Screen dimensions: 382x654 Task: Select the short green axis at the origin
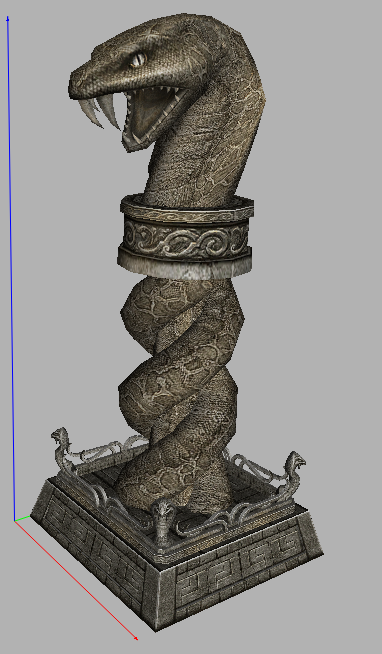pos(22,518)
